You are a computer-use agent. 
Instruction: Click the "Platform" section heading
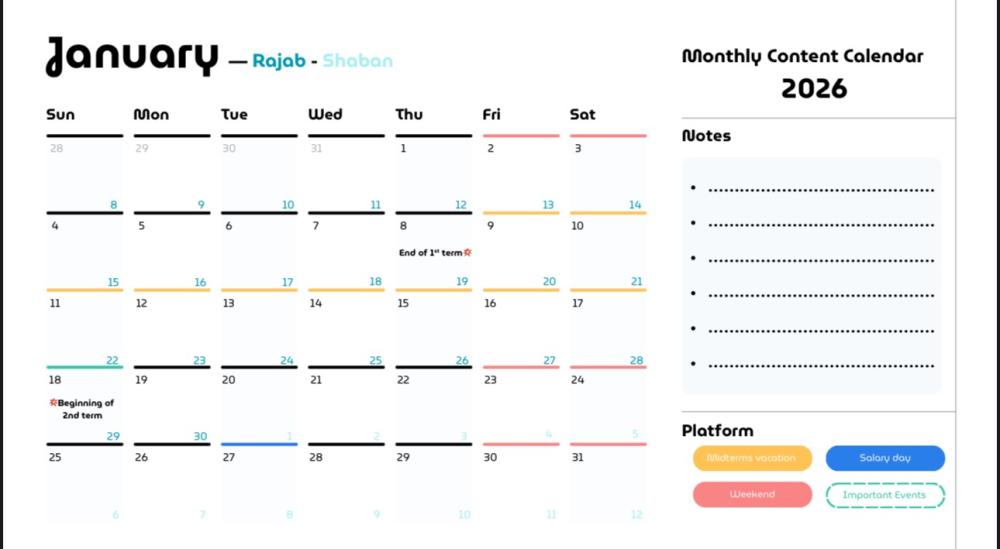717,431
